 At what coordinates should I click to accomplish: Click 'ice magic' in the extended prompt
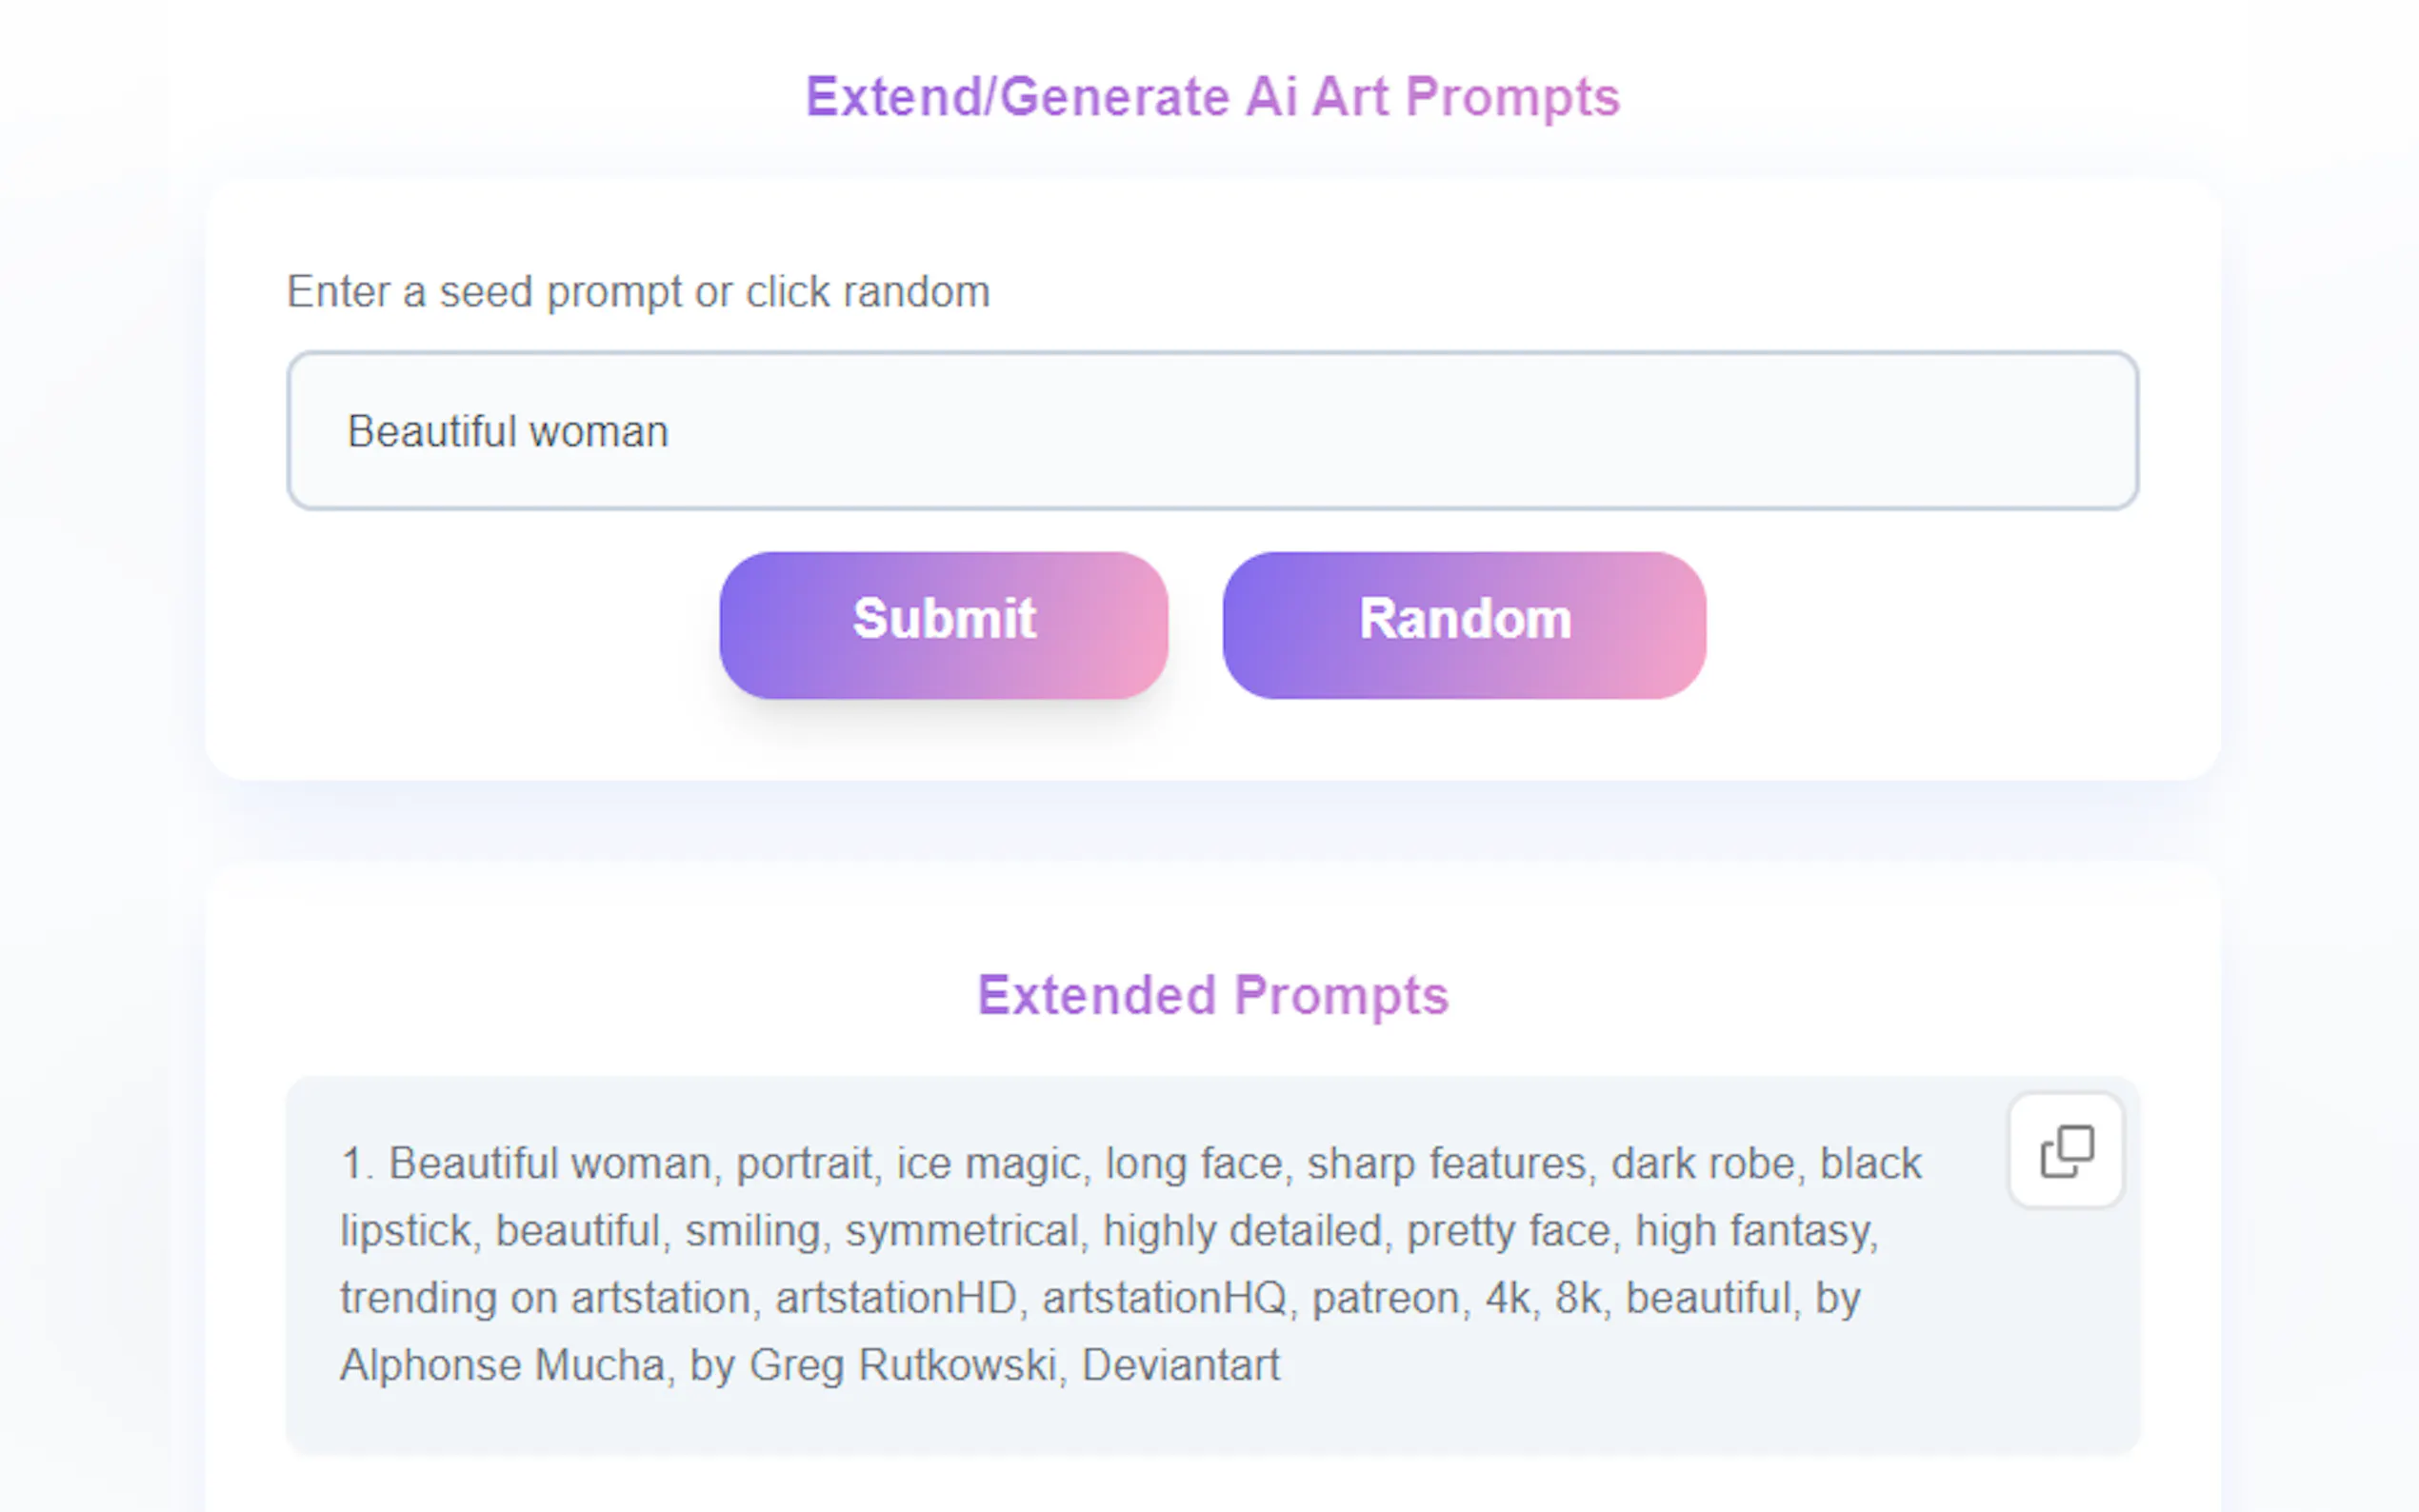(988, 1163)
